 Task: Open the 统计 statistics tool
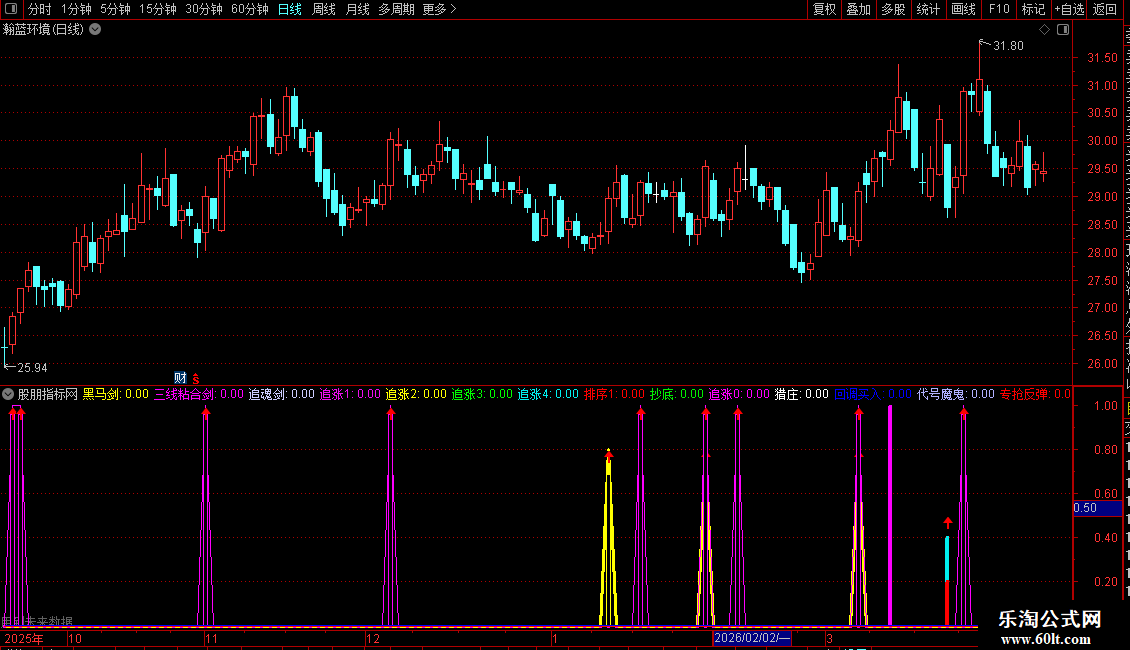point(927,9)
